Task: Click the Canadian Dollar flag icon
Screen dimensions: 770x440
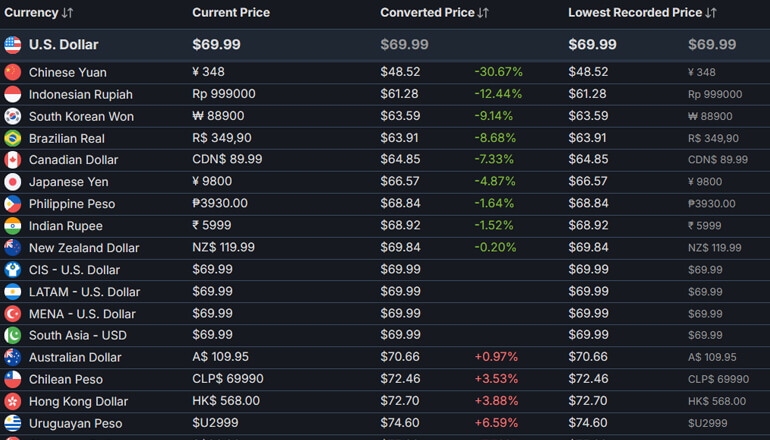Action: [x=12, y=160]
